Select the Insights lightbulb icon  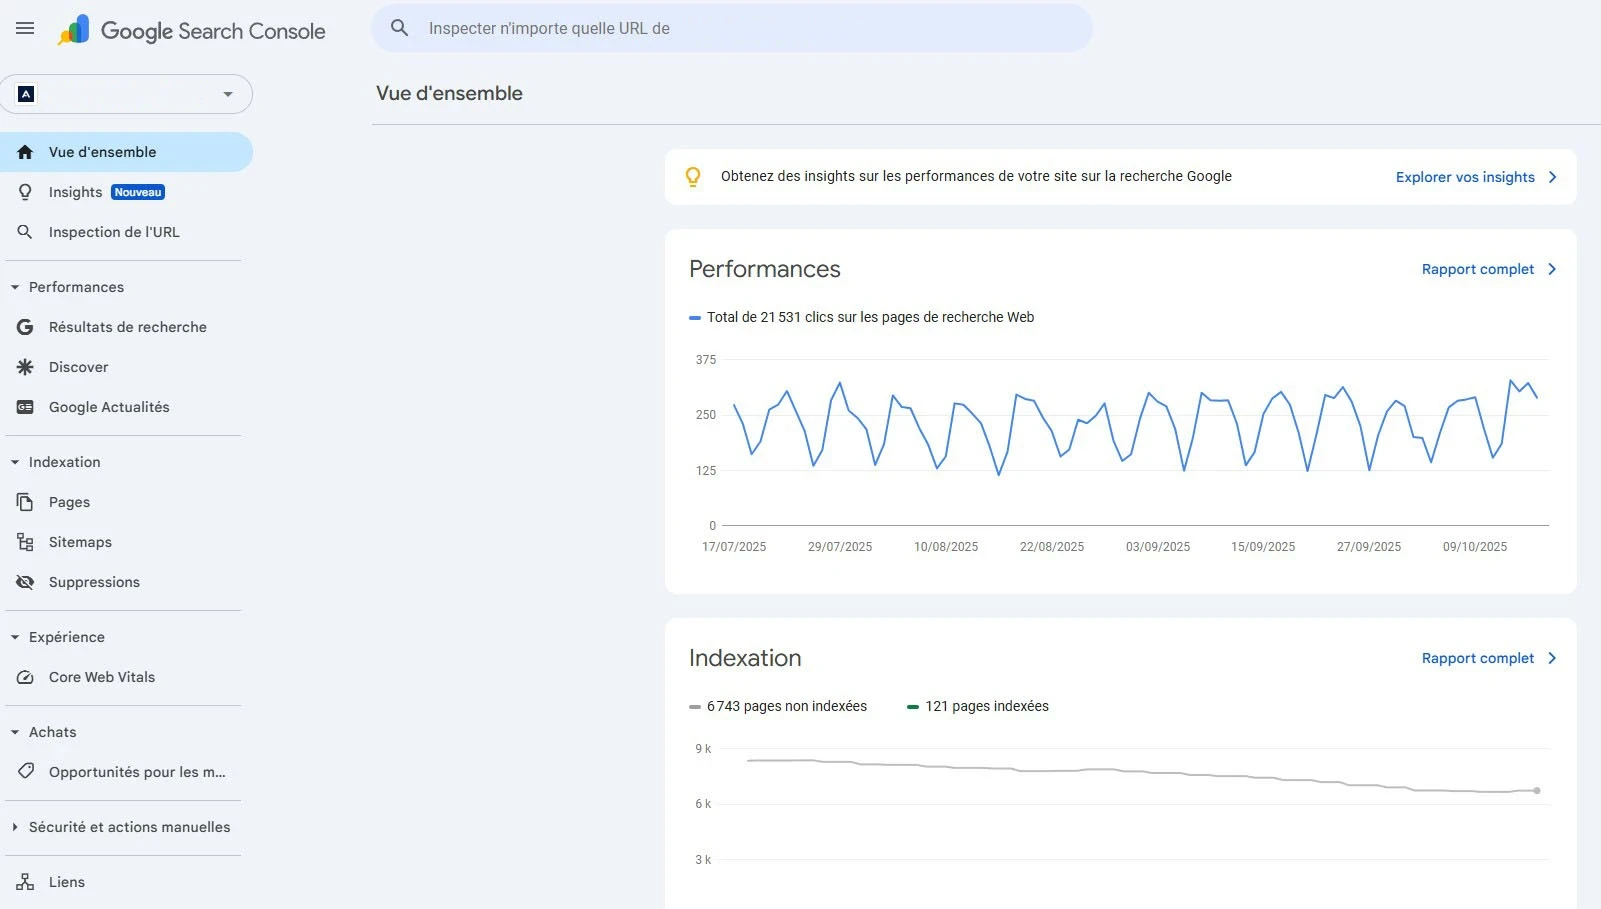pyautogui.click(x=24, y=192)
